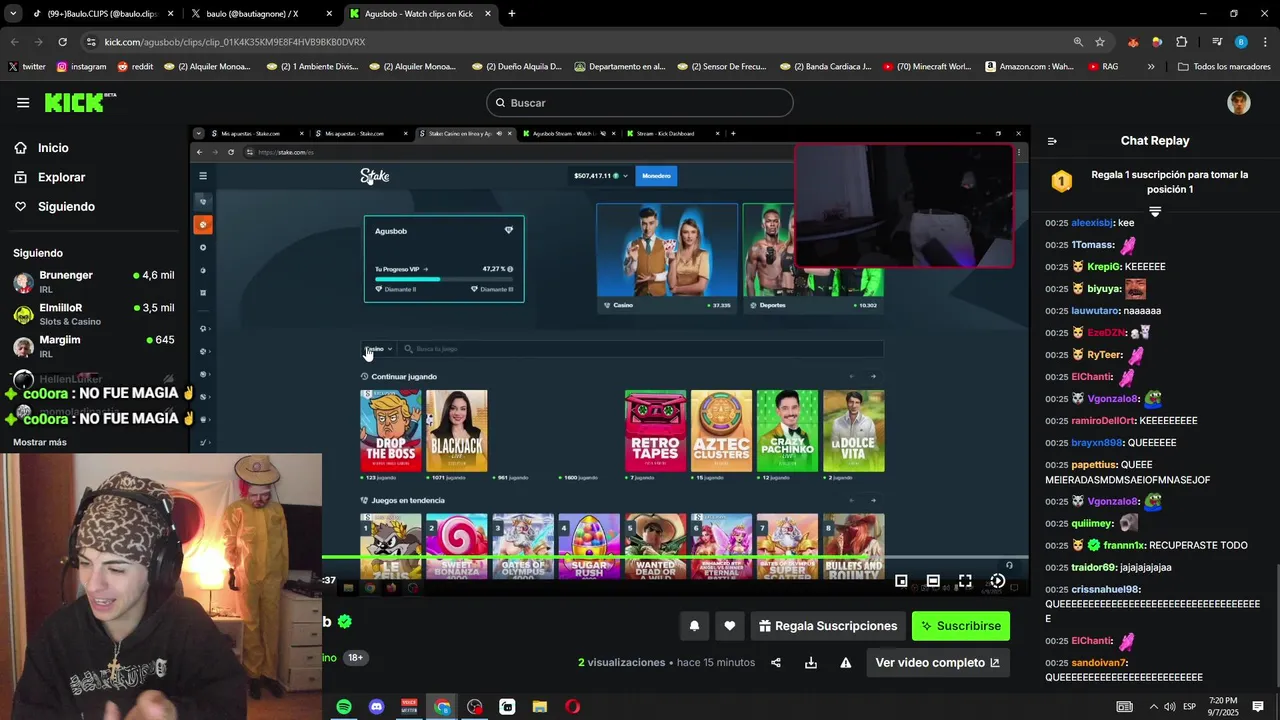Screen dimensions: 1280x720
Task: Collapse the Chat Replay panel
Action: (1052, 141)
